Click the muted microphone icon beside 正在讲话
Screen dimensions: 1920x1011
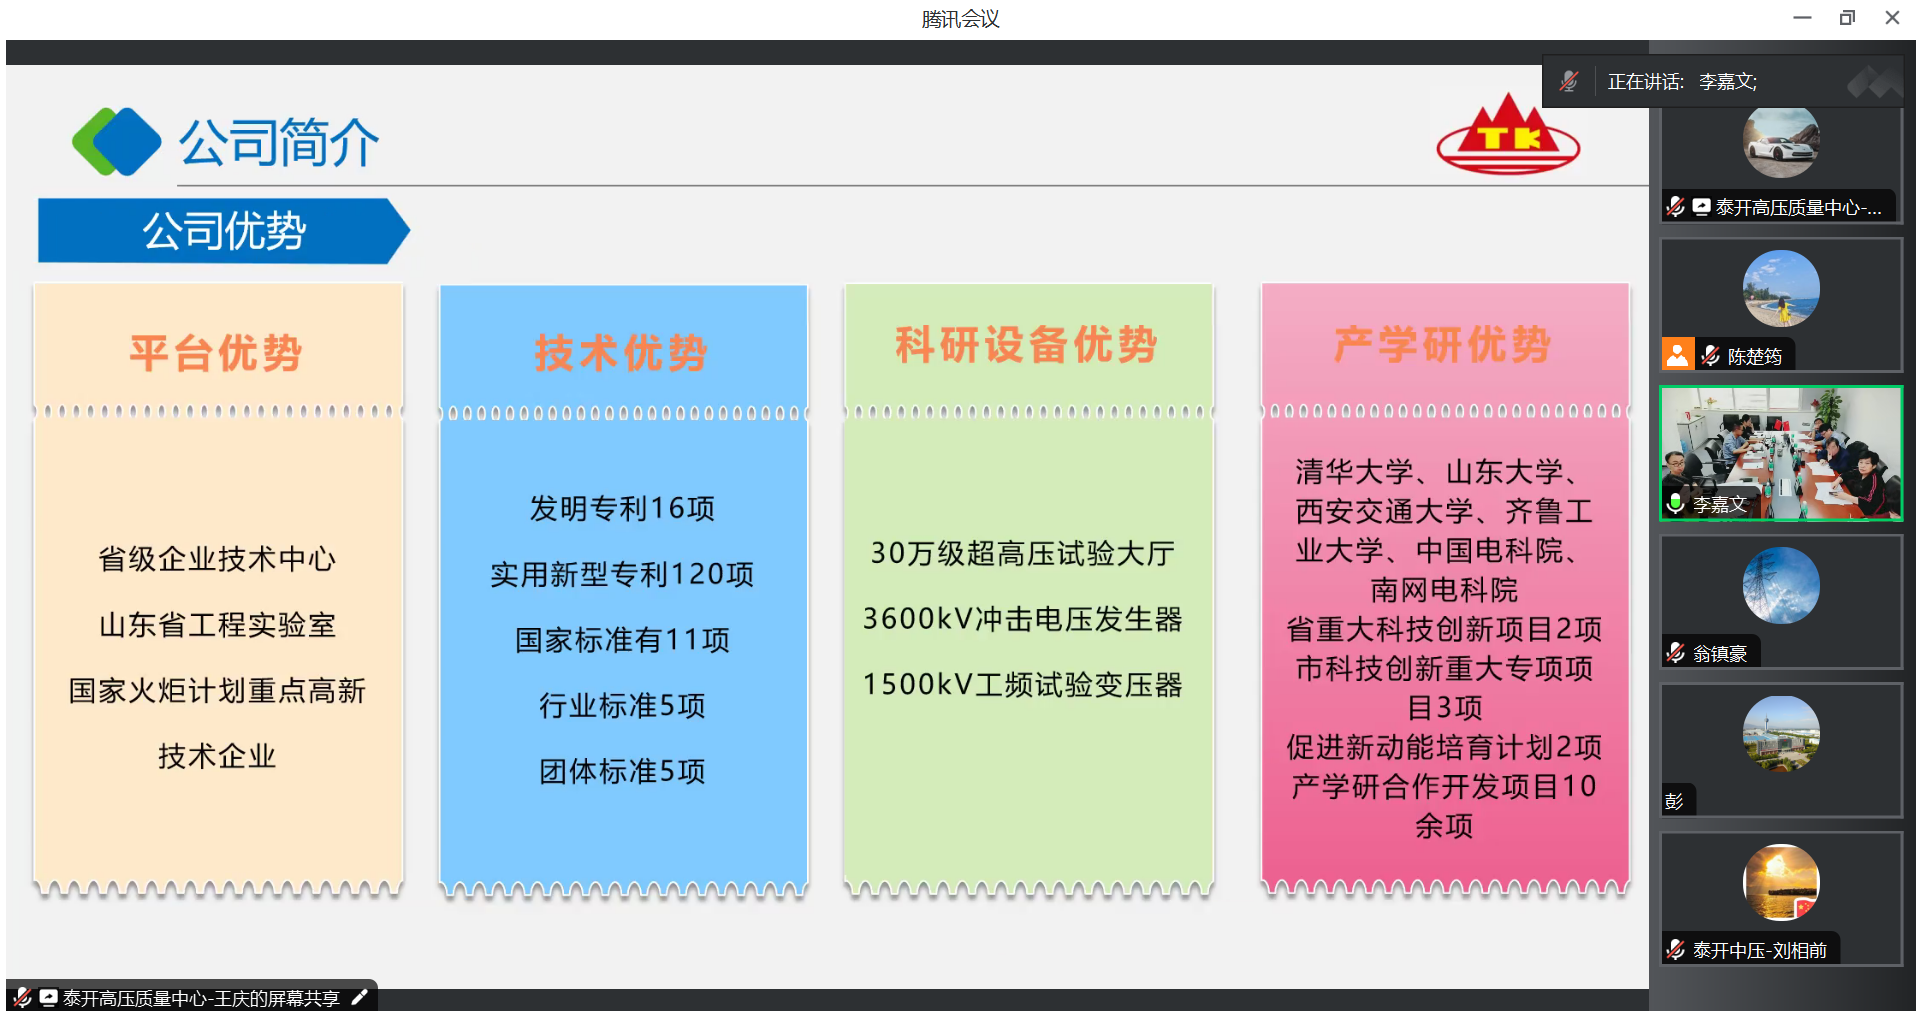[x=1568, y=81]
